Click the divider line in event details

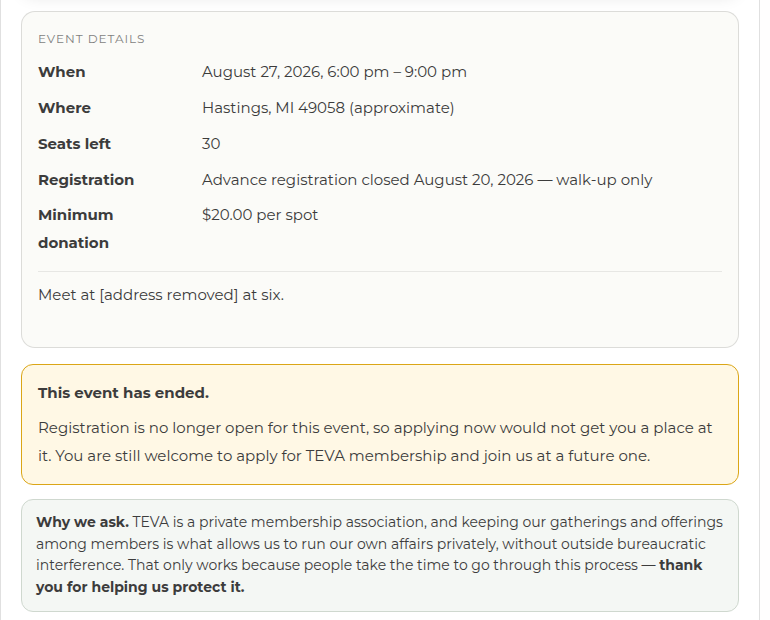coord(380,271)
